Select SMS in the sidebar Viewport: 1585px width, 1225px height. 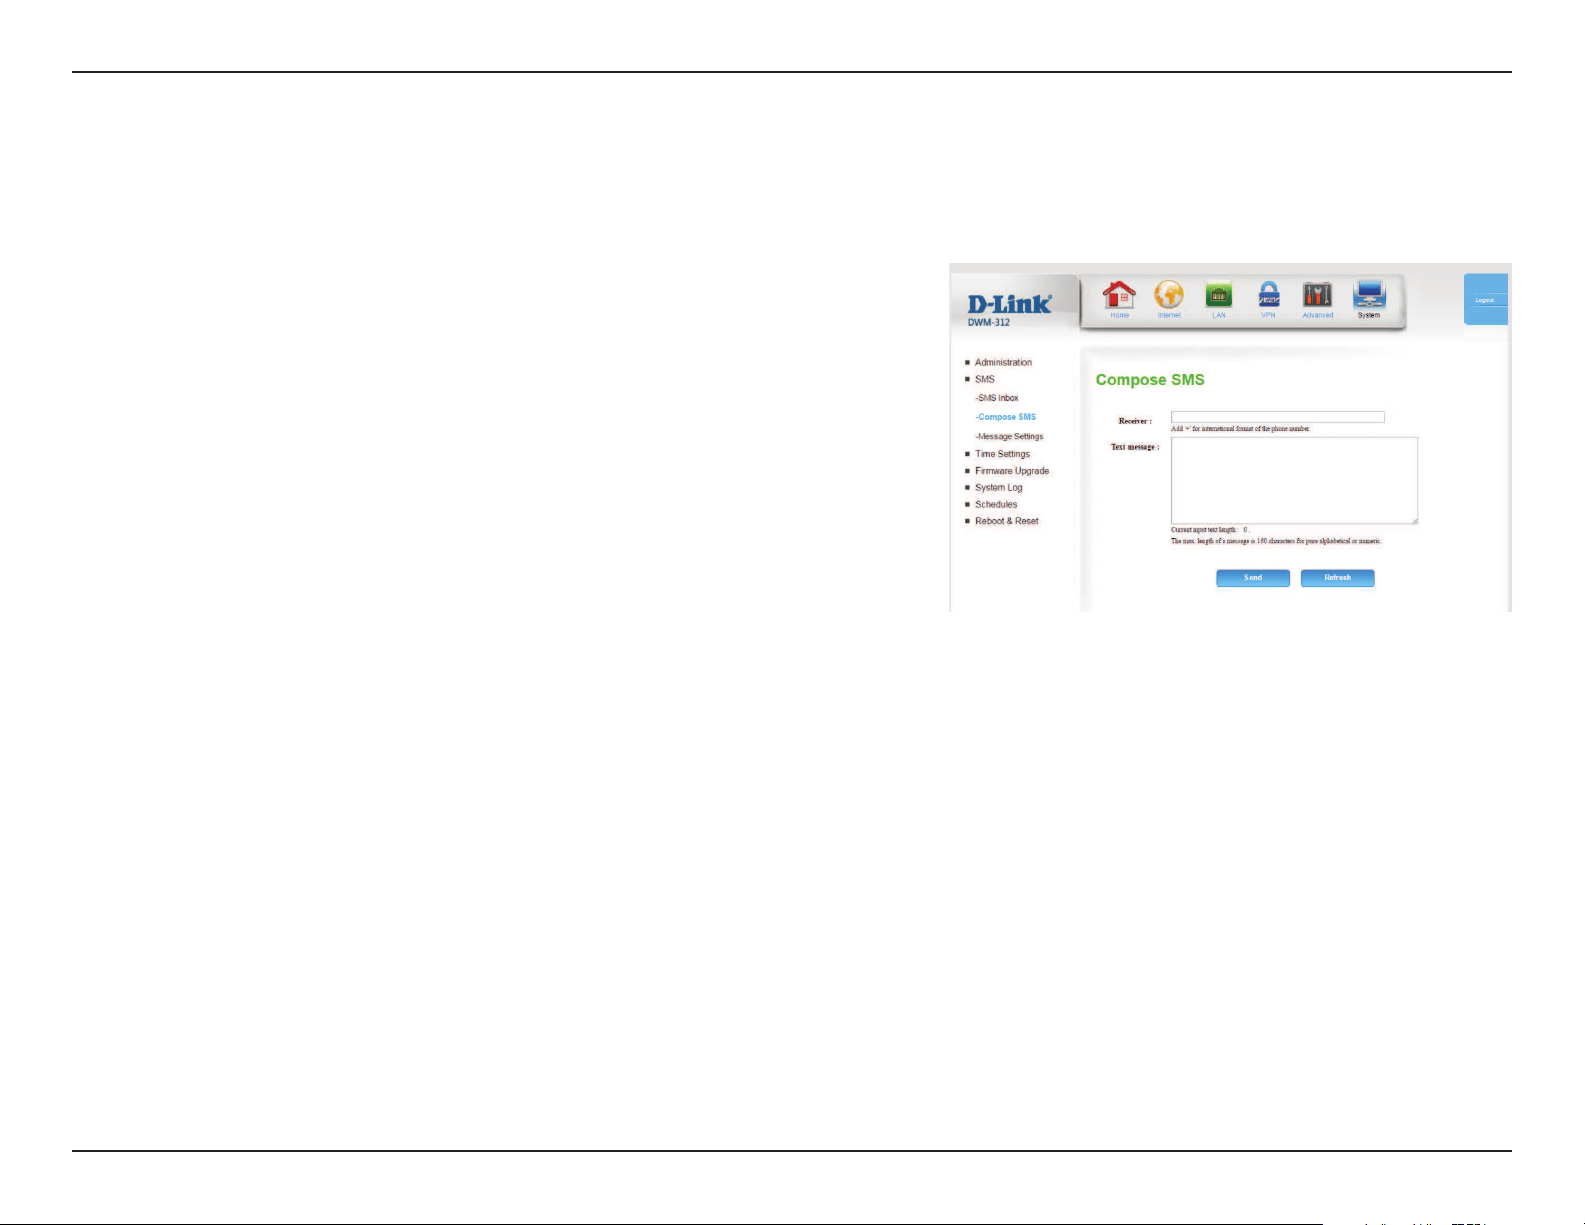[x=985, y=380]
